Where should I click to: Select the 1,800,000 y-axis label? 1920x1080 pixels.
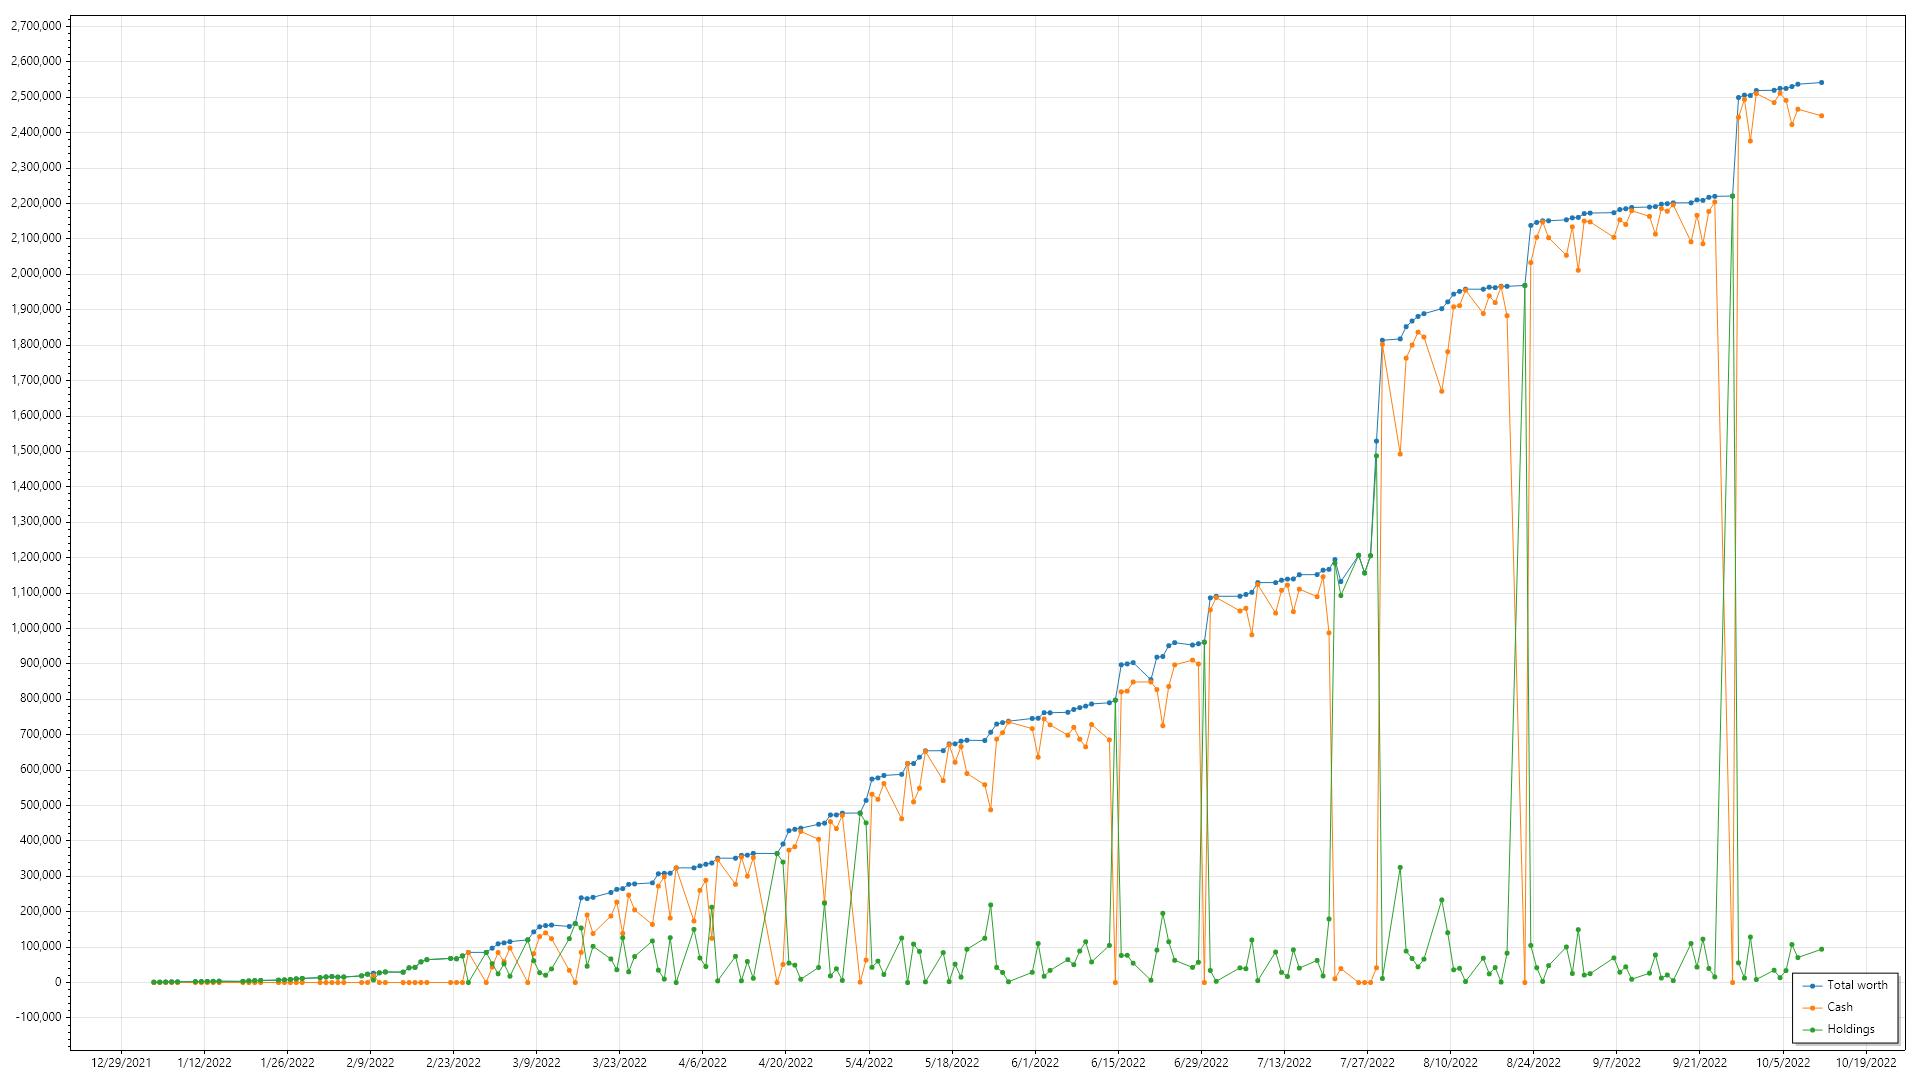click(x=36, y=344)
